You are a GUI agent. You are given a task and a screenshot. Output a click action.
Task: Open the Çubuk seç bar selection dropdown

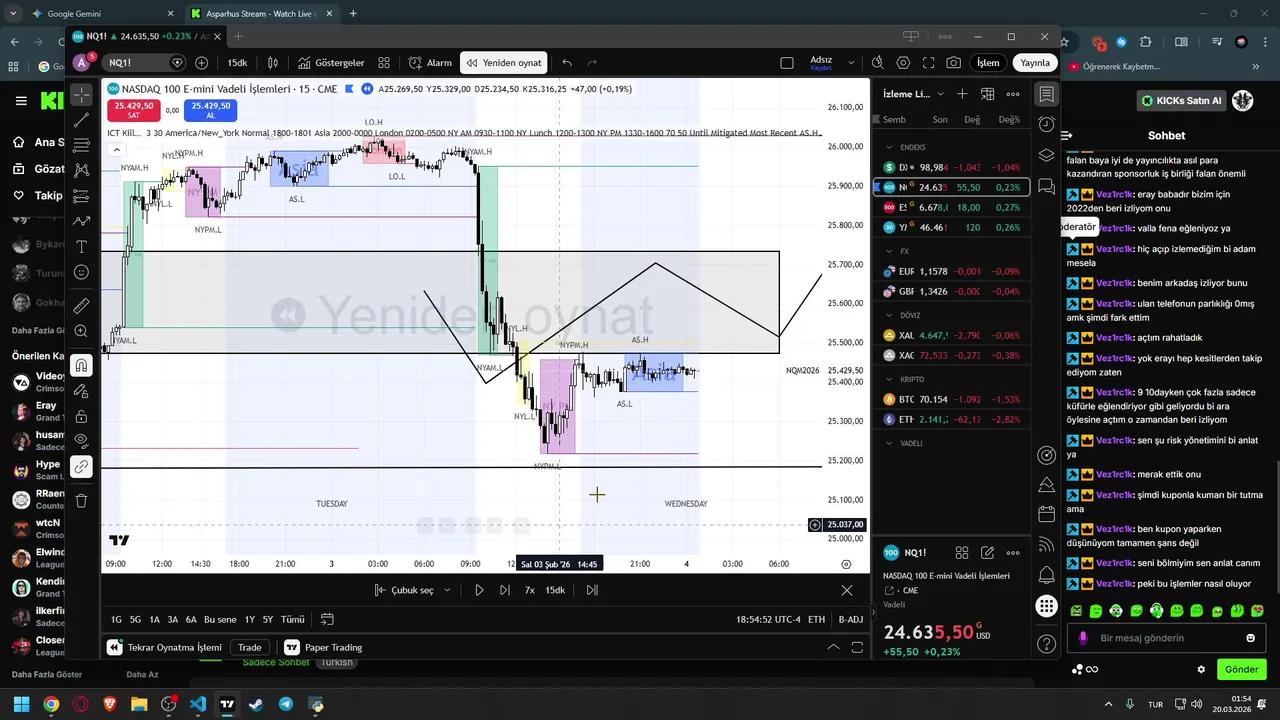point(410,590)
